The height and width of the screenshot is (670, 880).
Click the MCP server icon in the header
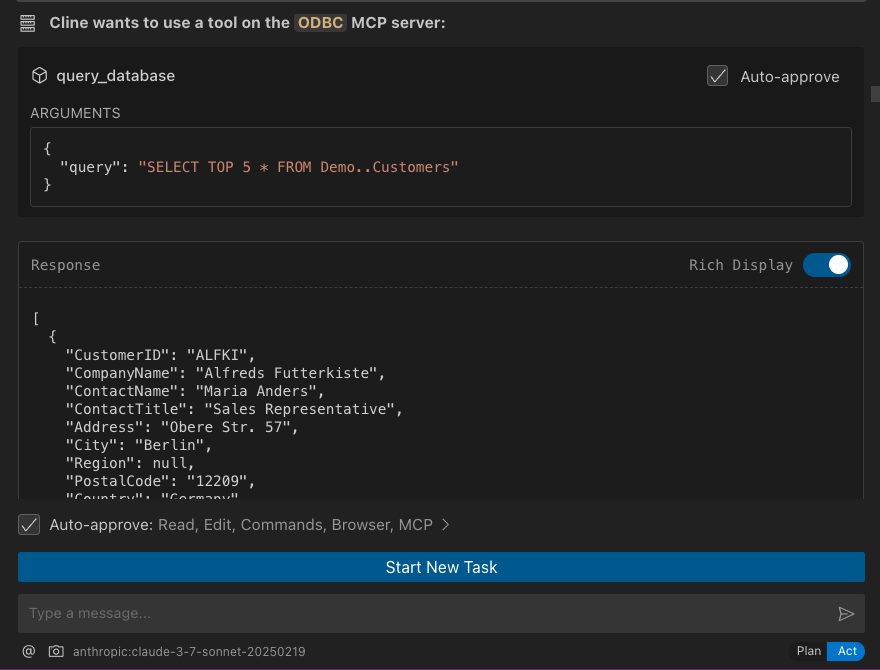28,22
